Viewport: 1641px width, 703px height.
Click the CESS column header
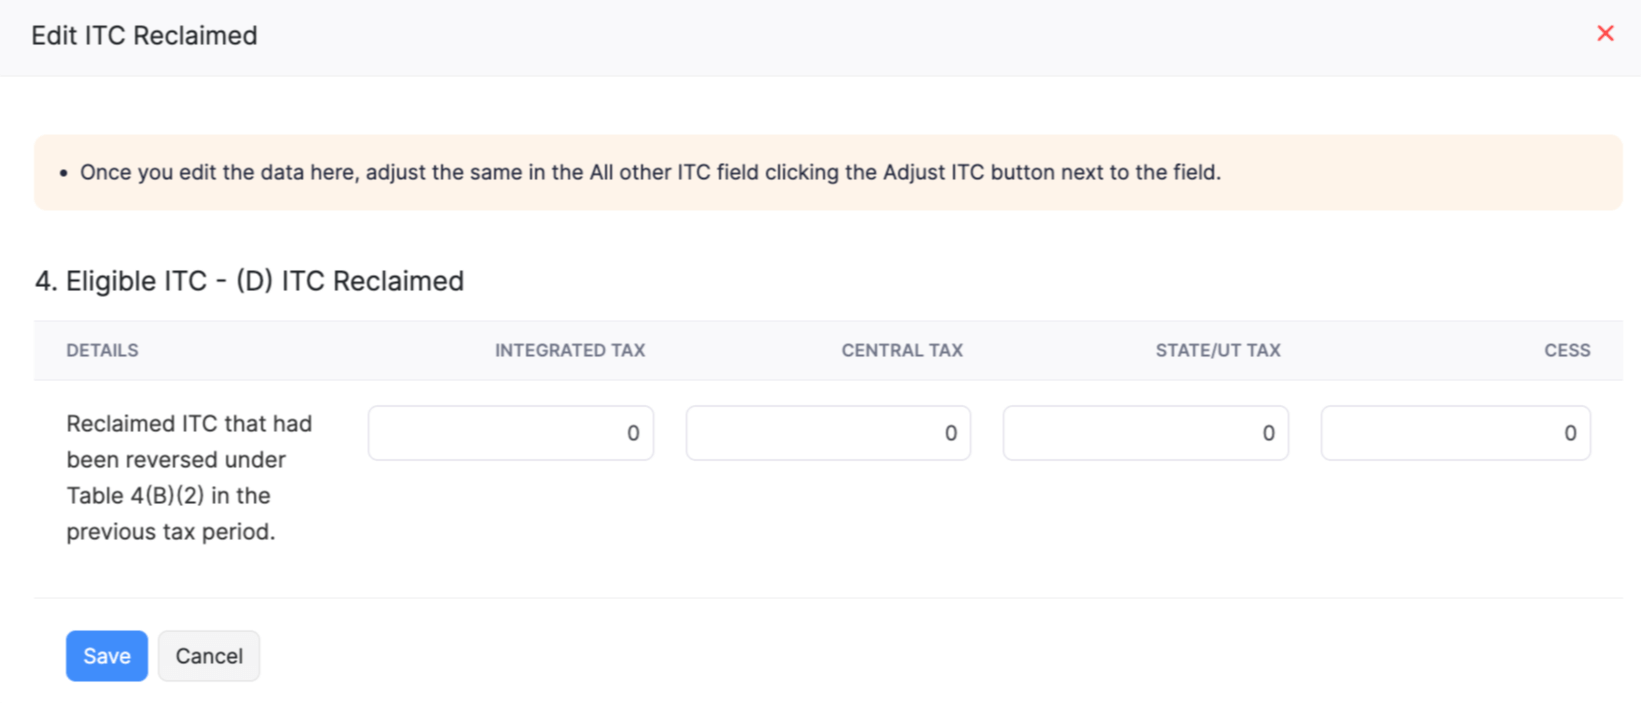tap(1567, 350)
